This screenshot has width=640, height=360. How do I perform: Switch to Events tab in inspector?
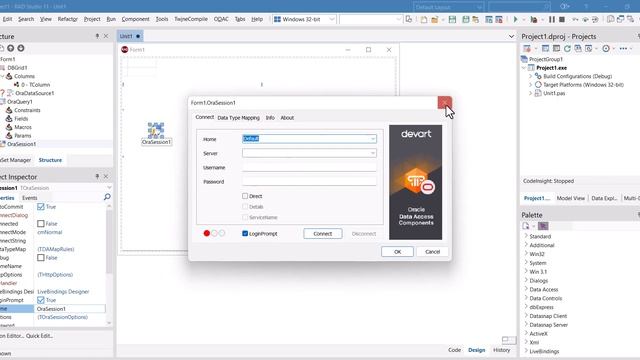pos(29,198)
